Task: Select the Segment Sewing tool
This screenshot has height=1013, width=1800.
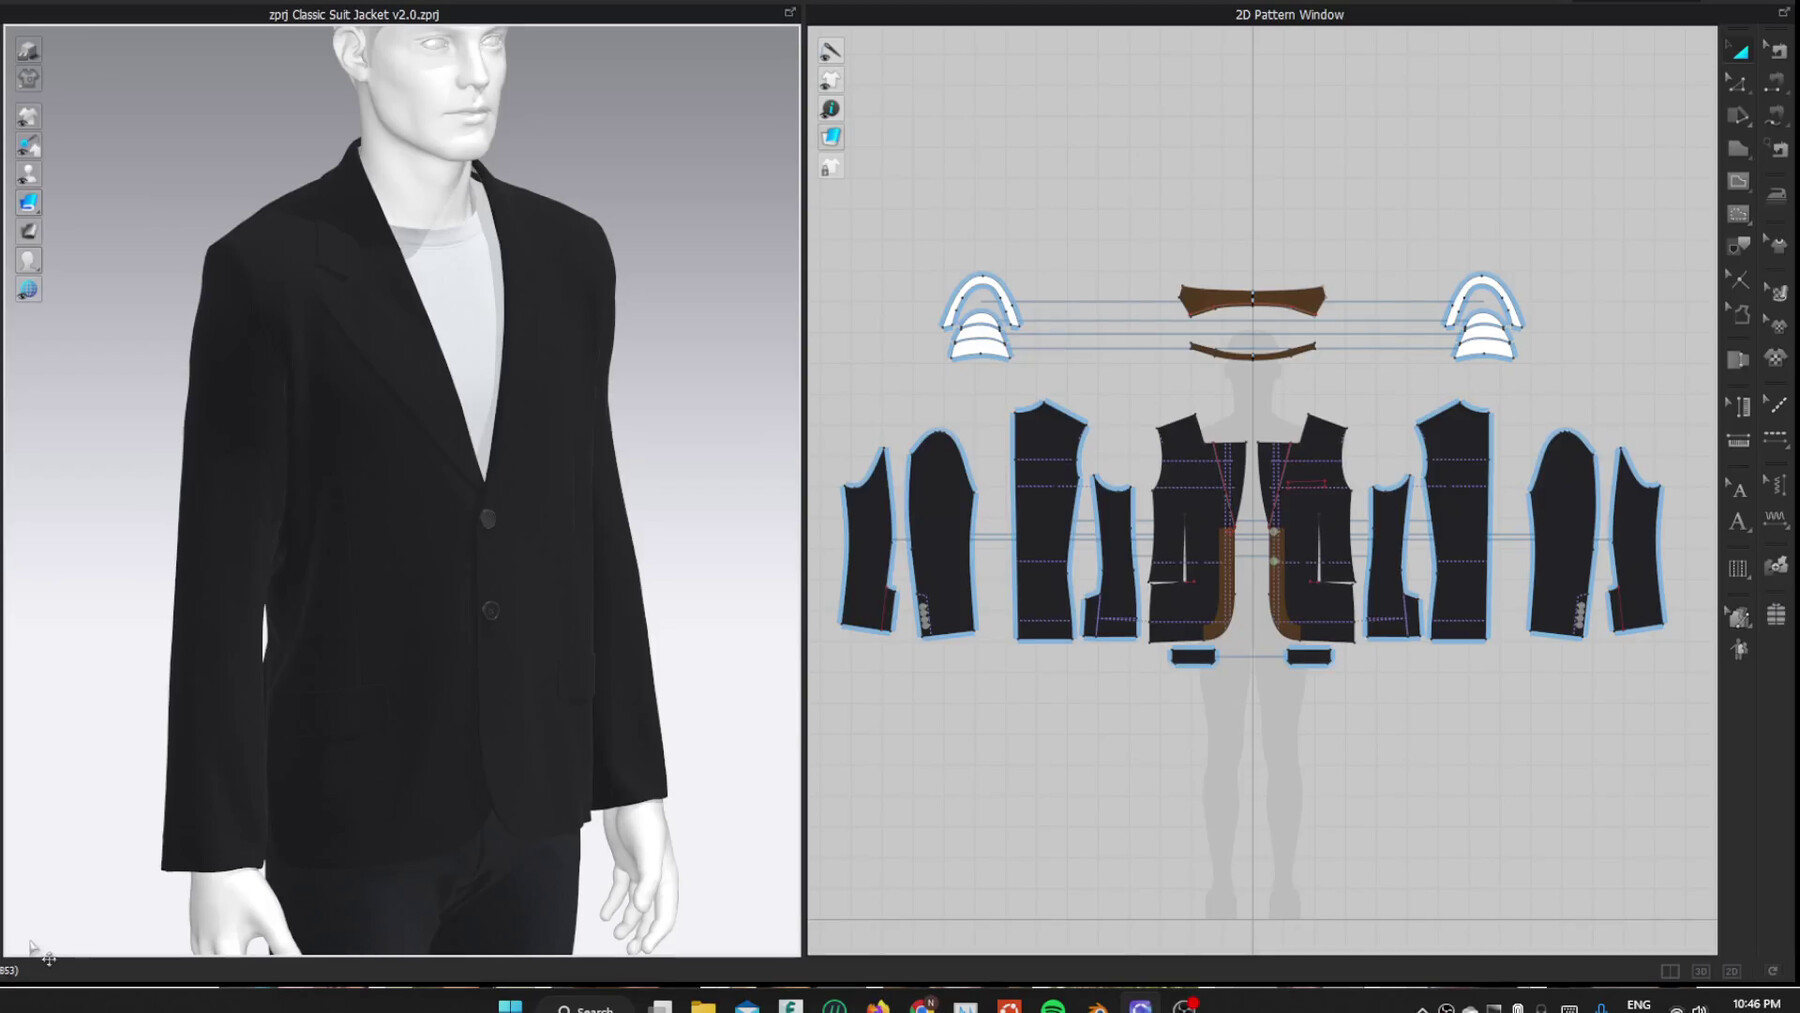Action: (x=1777, y=84)
